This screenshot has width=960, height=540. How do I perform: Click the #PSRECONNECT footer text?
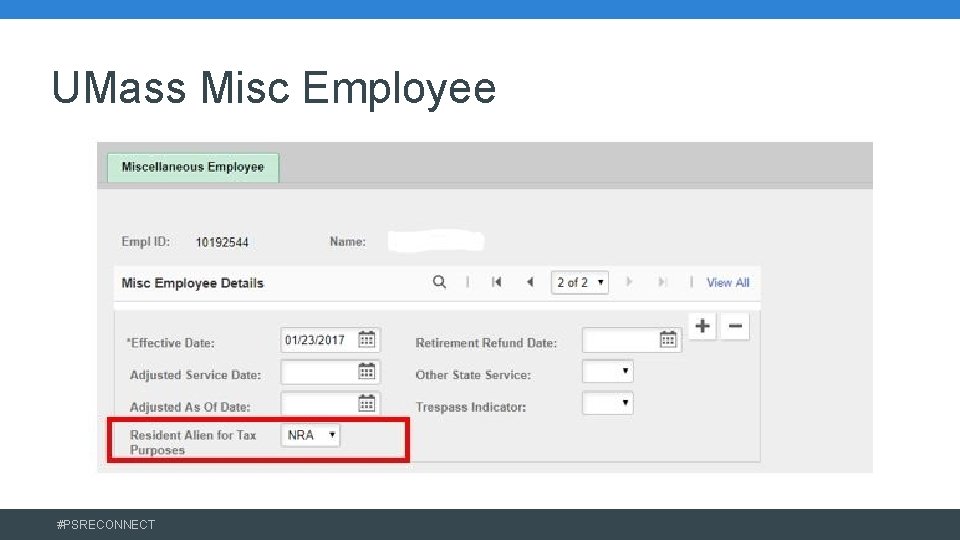pyautogui.click(x=106, y=525)
